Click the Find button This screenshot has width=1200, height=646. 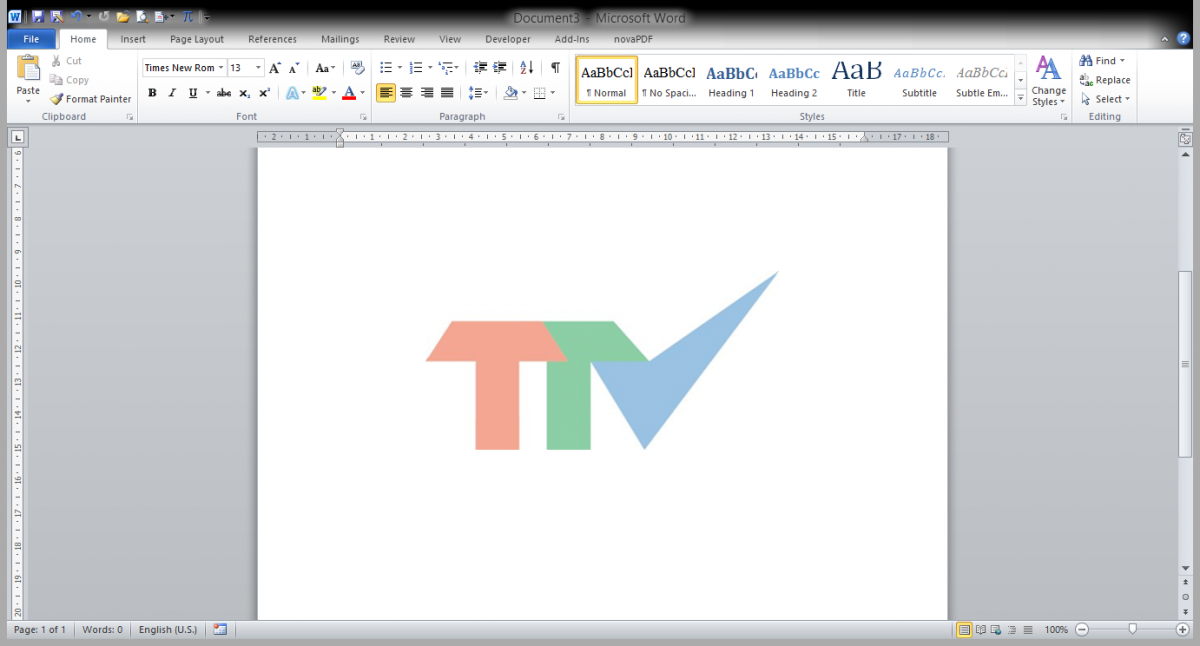tap(1102, 61)
